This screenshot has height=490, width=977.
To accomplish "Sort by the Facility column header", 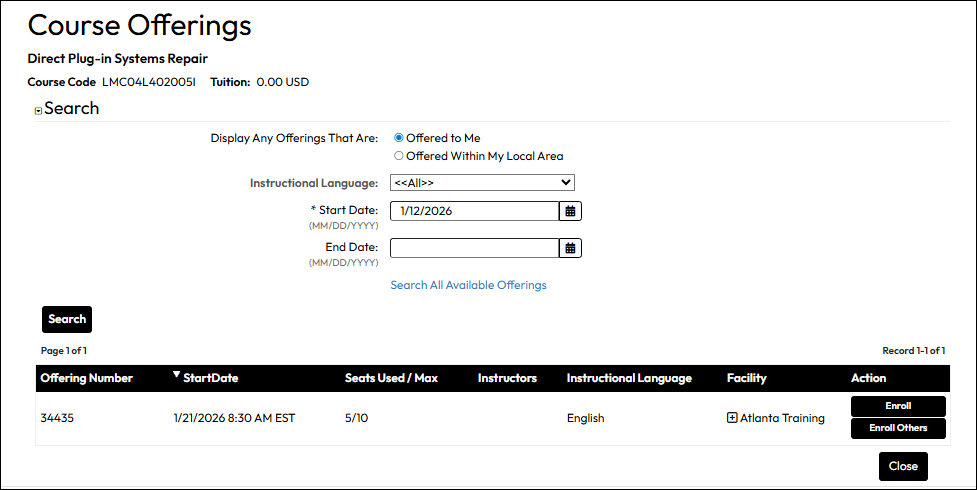I will tap(746, 378).
